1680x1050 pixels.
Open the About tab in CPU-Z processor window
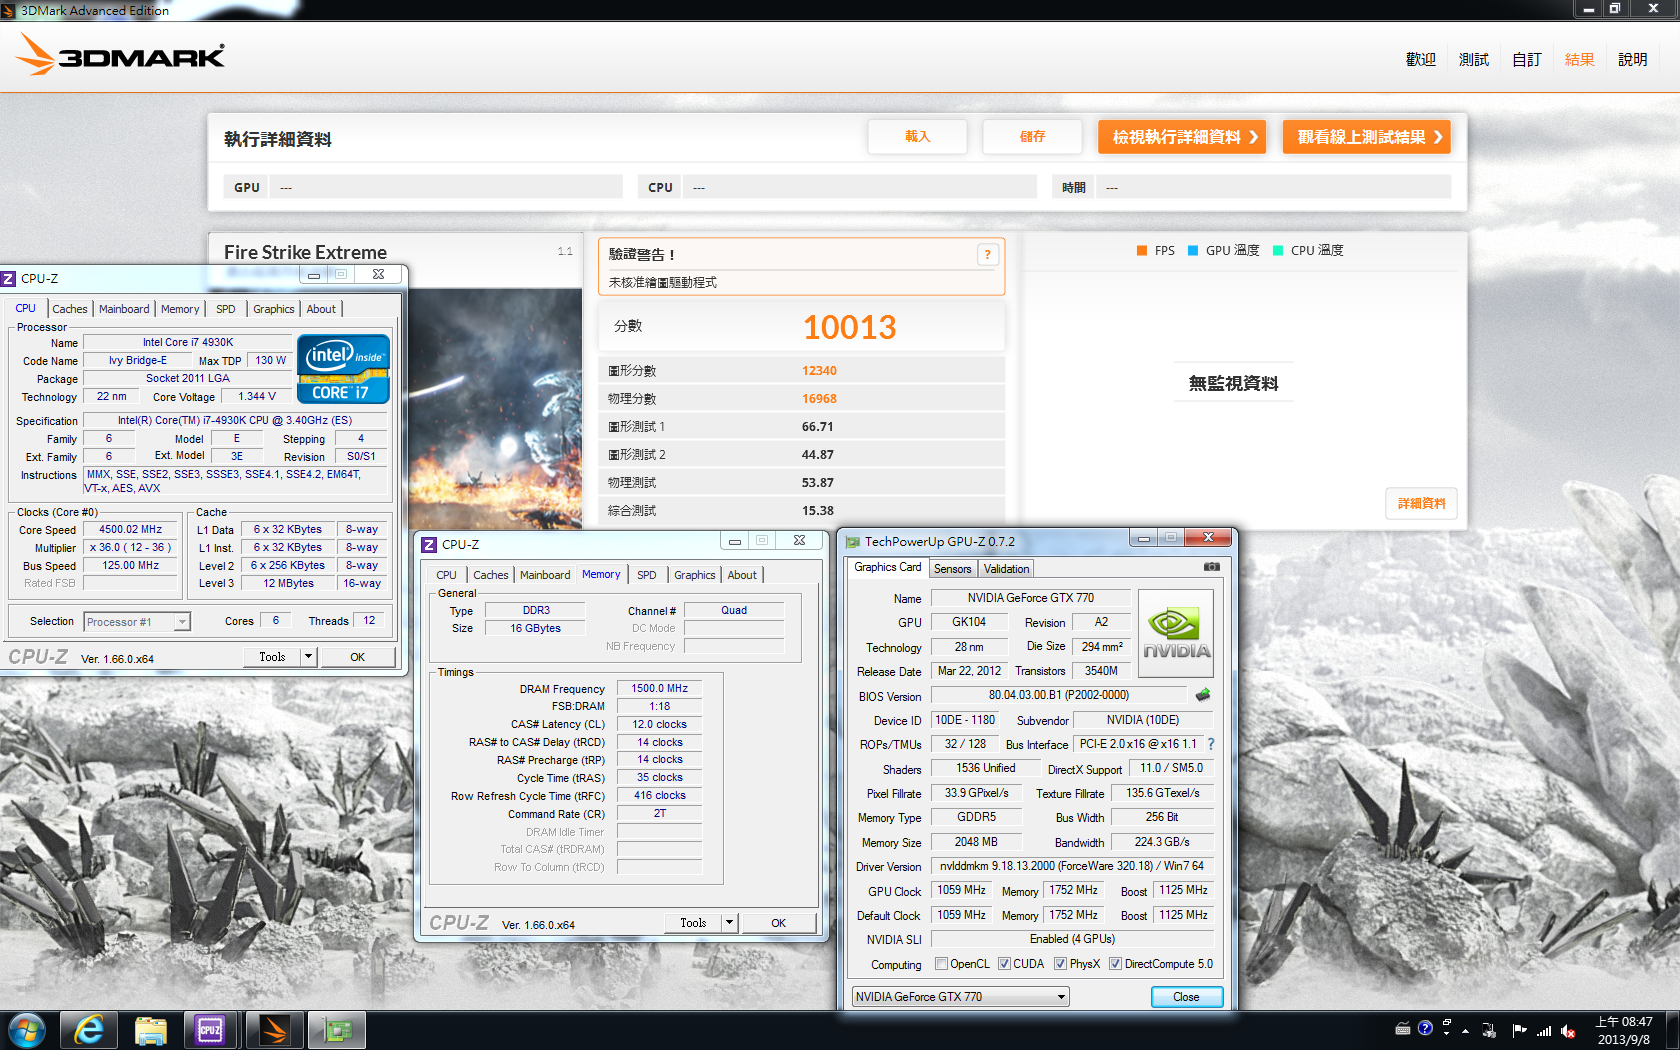point(321,309)
